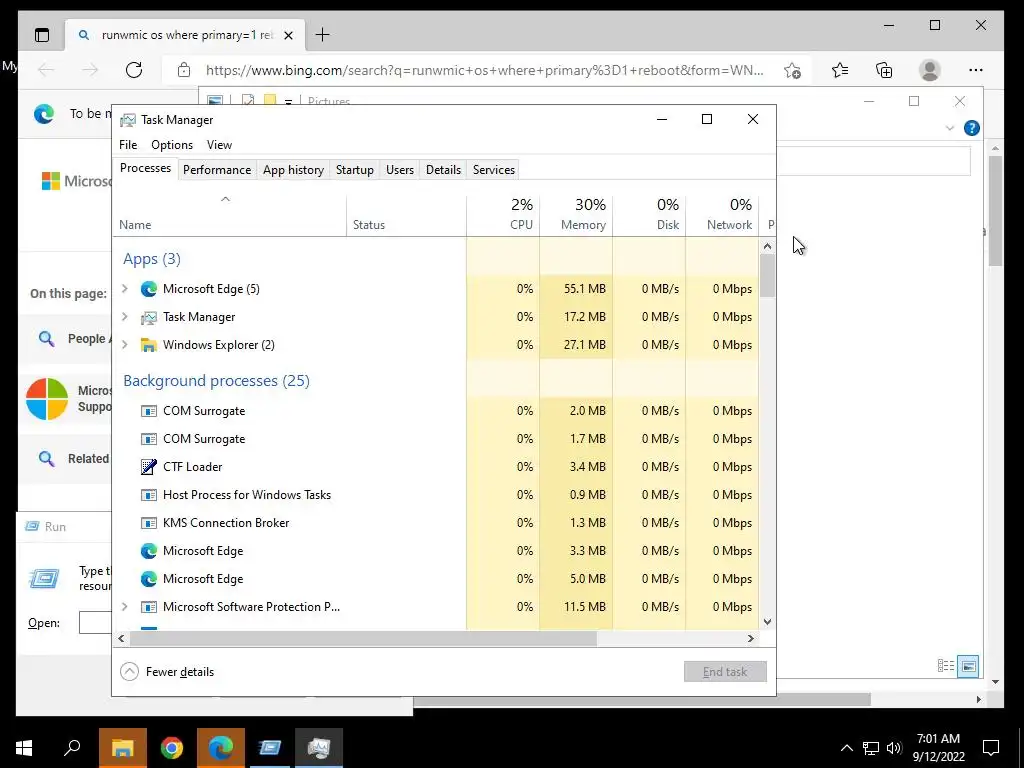Click the Microsoft Edge app icon in Processes

[148, 289]
